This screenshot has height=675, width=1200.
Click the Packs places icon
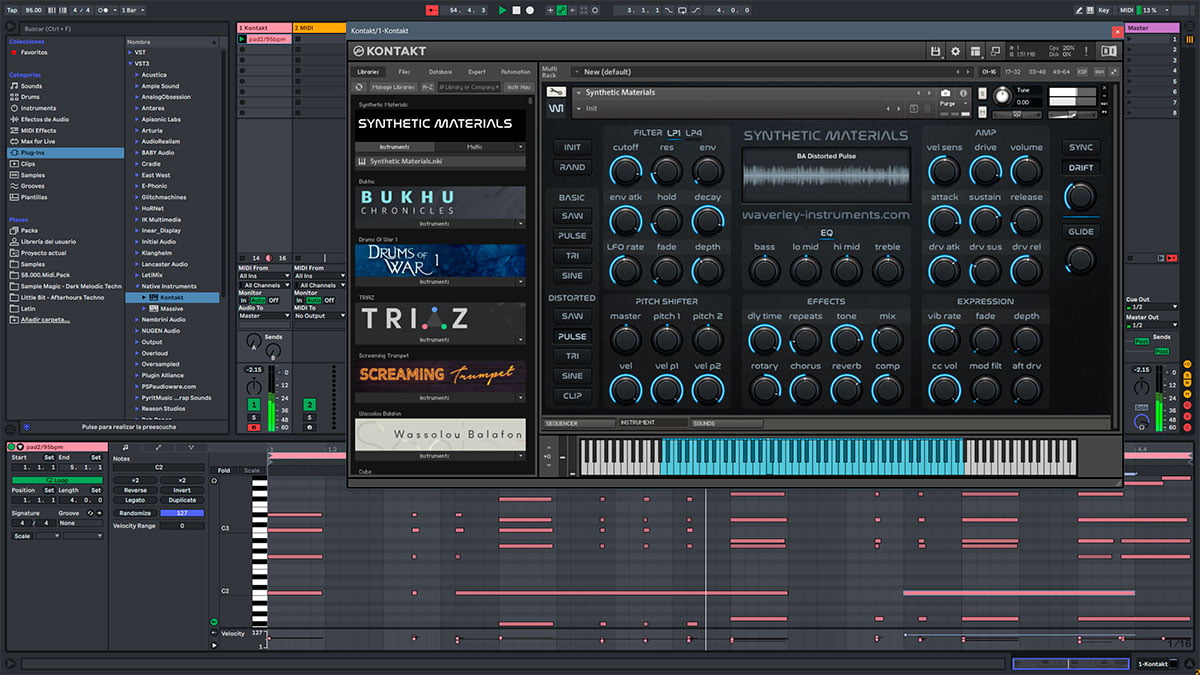14,230
